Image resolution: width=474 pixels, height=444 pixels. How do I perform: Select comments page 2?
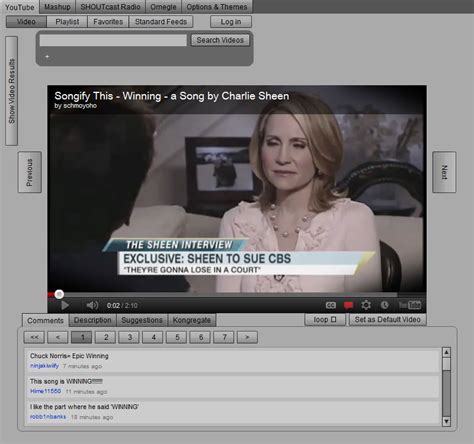click(105, 337)
